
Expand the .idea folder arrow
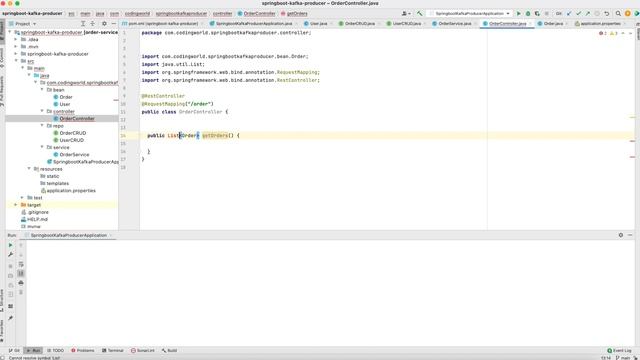16,39
